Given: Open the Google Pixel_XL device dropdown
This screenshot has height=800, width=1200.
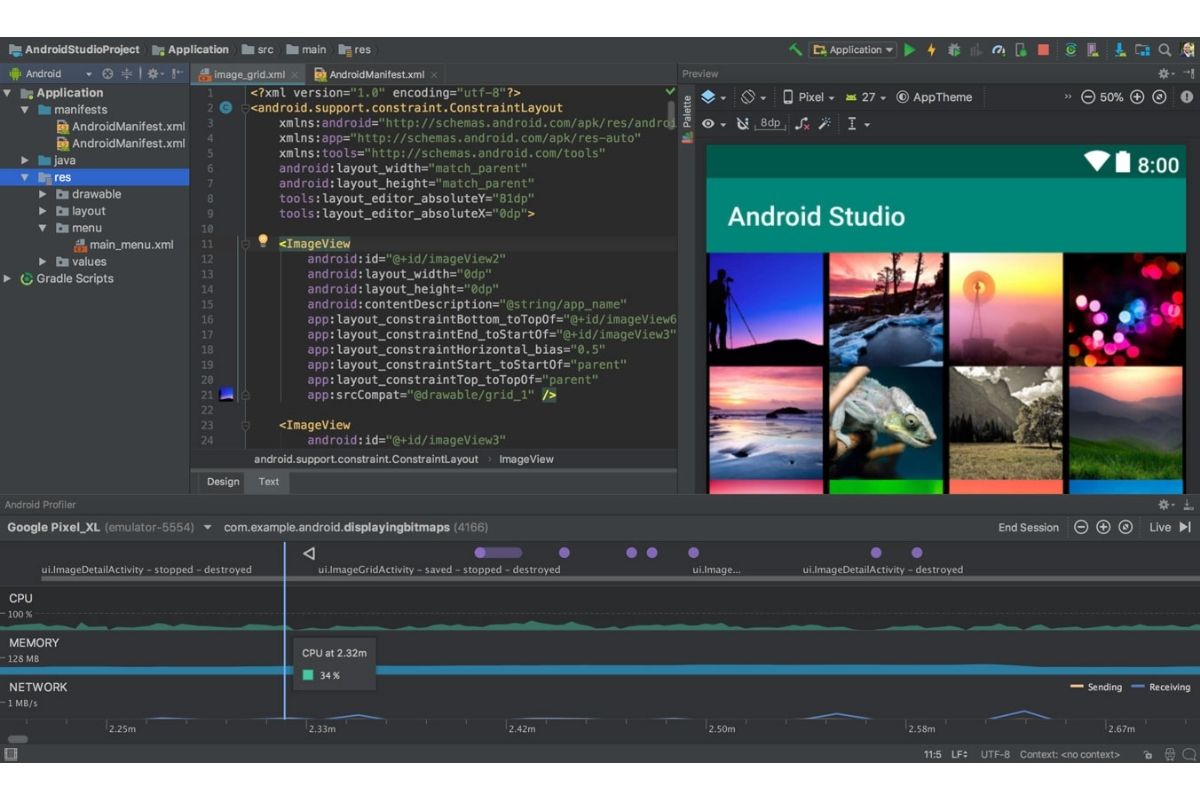Looking at the screenshot, I should coord(109,527).
